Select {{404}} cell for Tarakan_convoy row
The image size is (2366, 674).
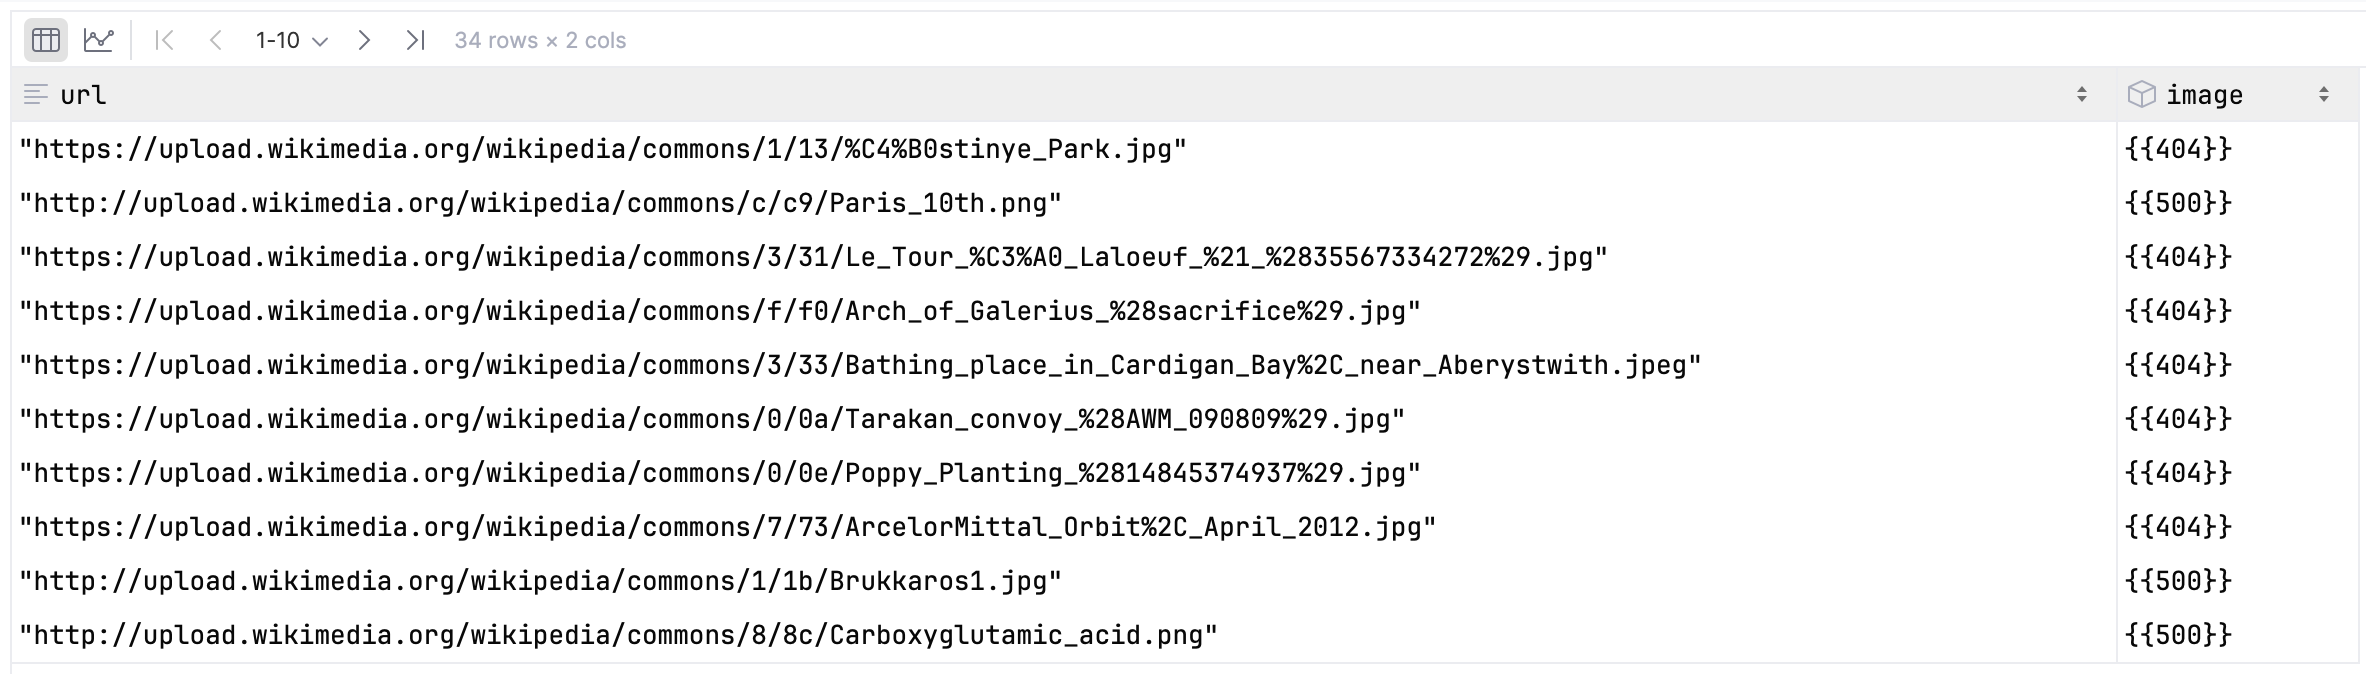tap(2178, 419)
